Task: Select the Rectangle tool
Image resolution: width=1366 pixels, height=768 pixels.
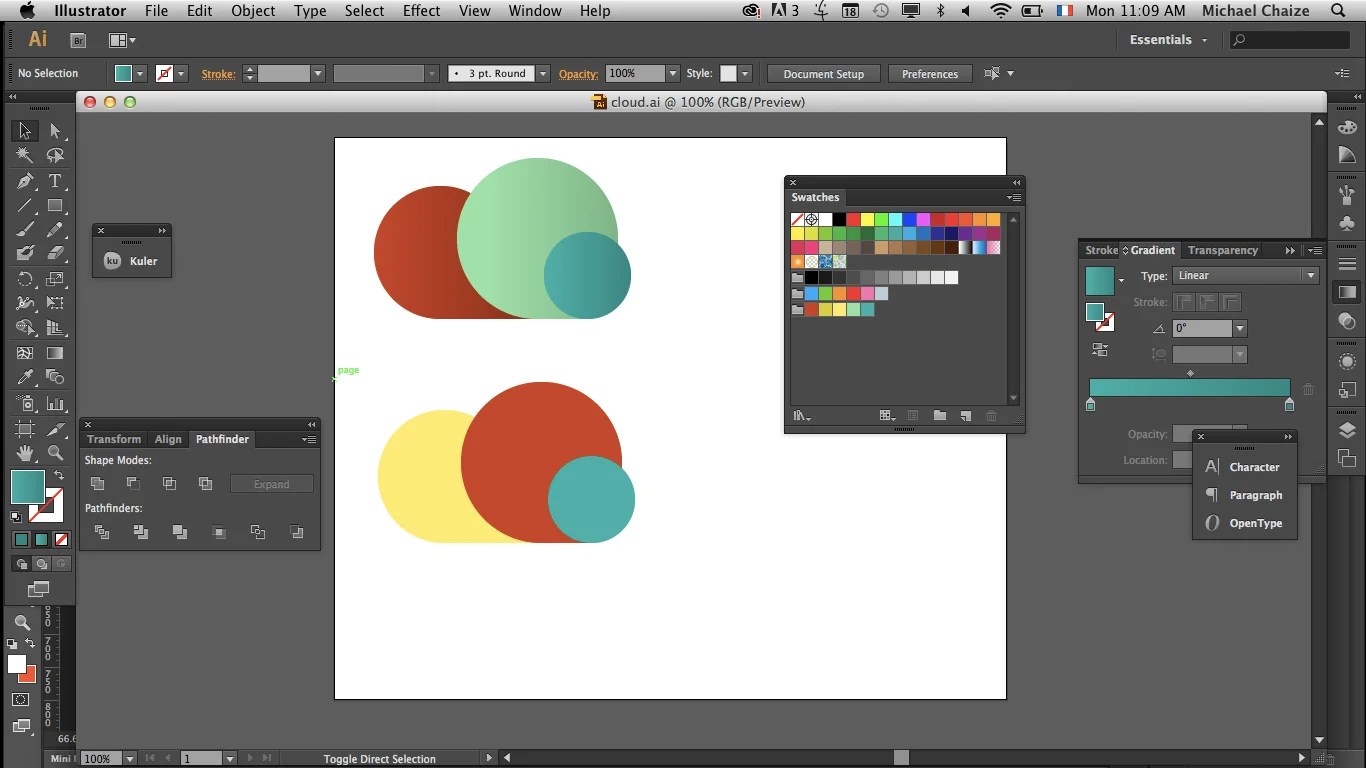Action: 56,206
